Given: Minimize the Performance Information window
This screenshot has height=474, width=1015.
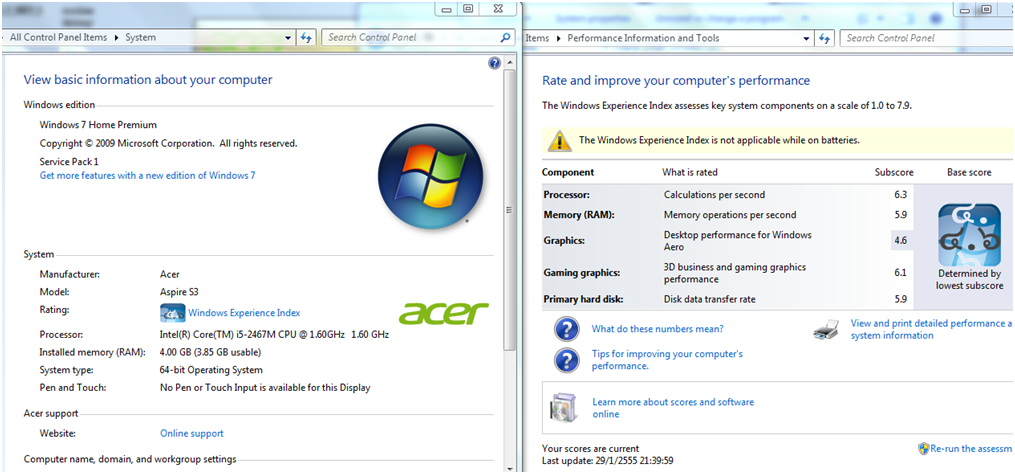Looking at the screenshot, I should click(x=965, y=9).
